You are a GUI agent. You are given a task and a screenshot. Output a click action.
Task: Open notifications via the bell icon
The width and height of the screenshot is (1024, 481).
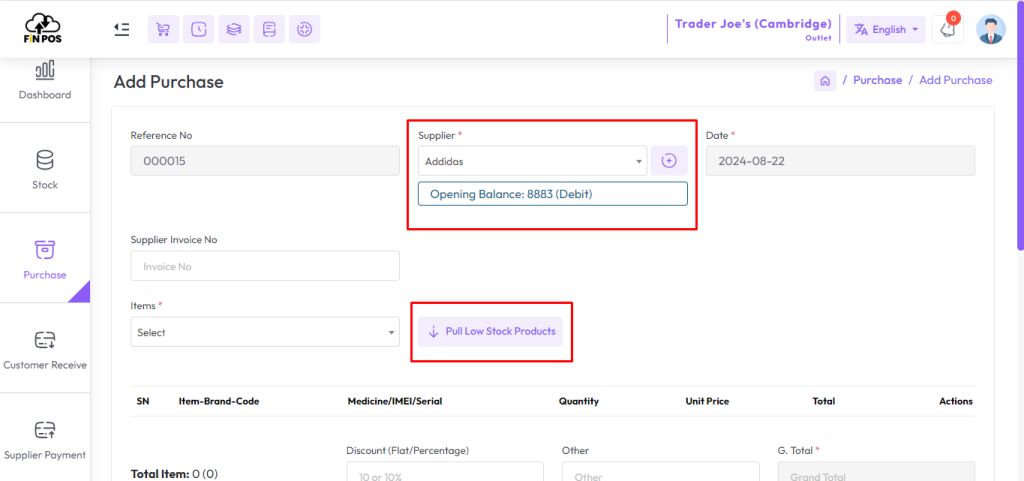click(x=948, y=29)
